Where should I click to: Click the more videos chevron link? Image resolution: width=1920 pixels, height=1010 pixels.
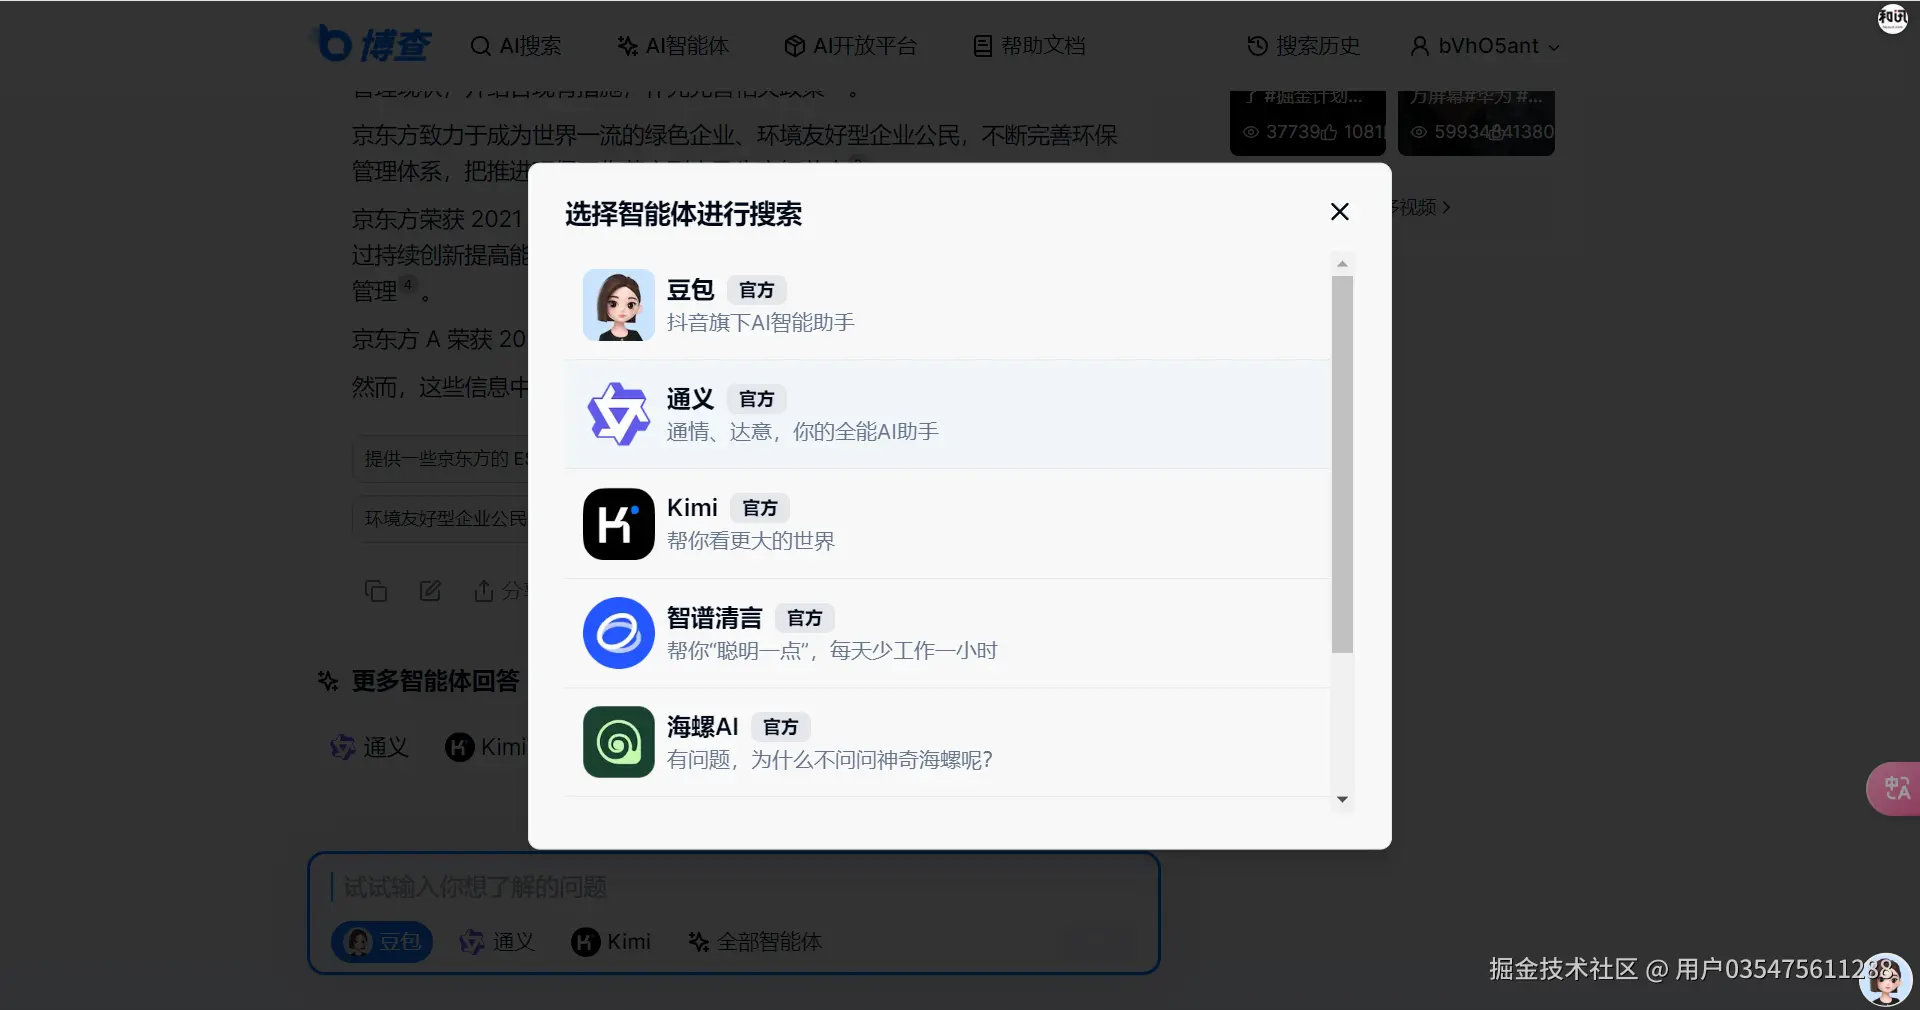tap(1422, 207)
